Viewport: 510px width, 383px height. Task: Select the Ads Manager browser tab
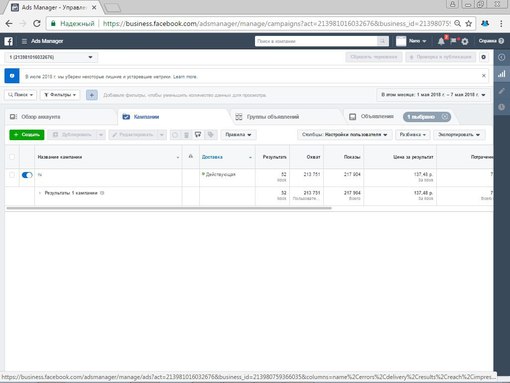coord(53,7)
